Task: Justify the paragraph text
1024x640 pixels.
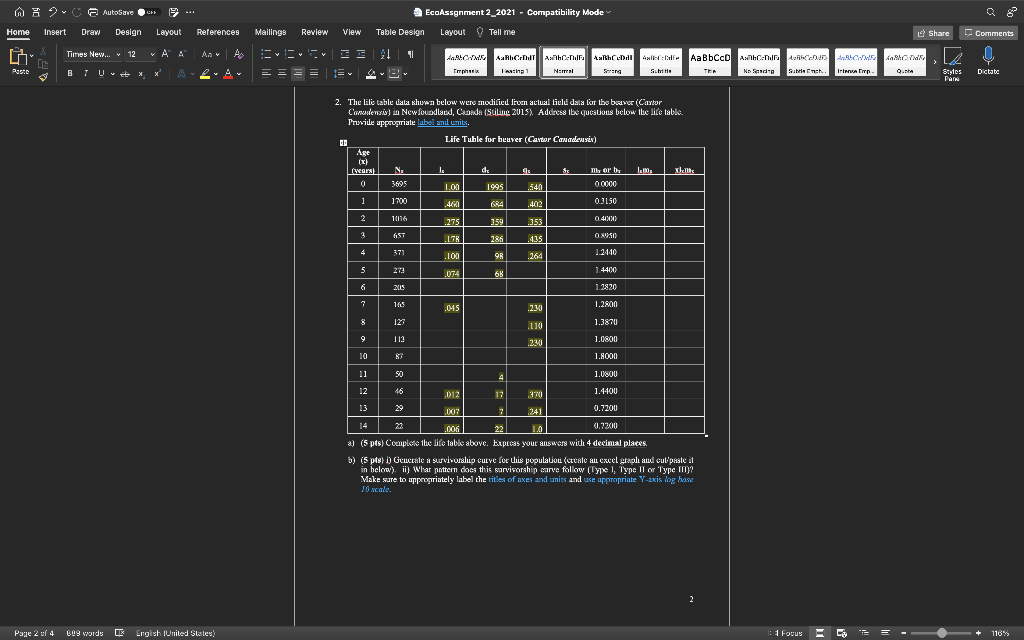Action: tap(314, 74)
